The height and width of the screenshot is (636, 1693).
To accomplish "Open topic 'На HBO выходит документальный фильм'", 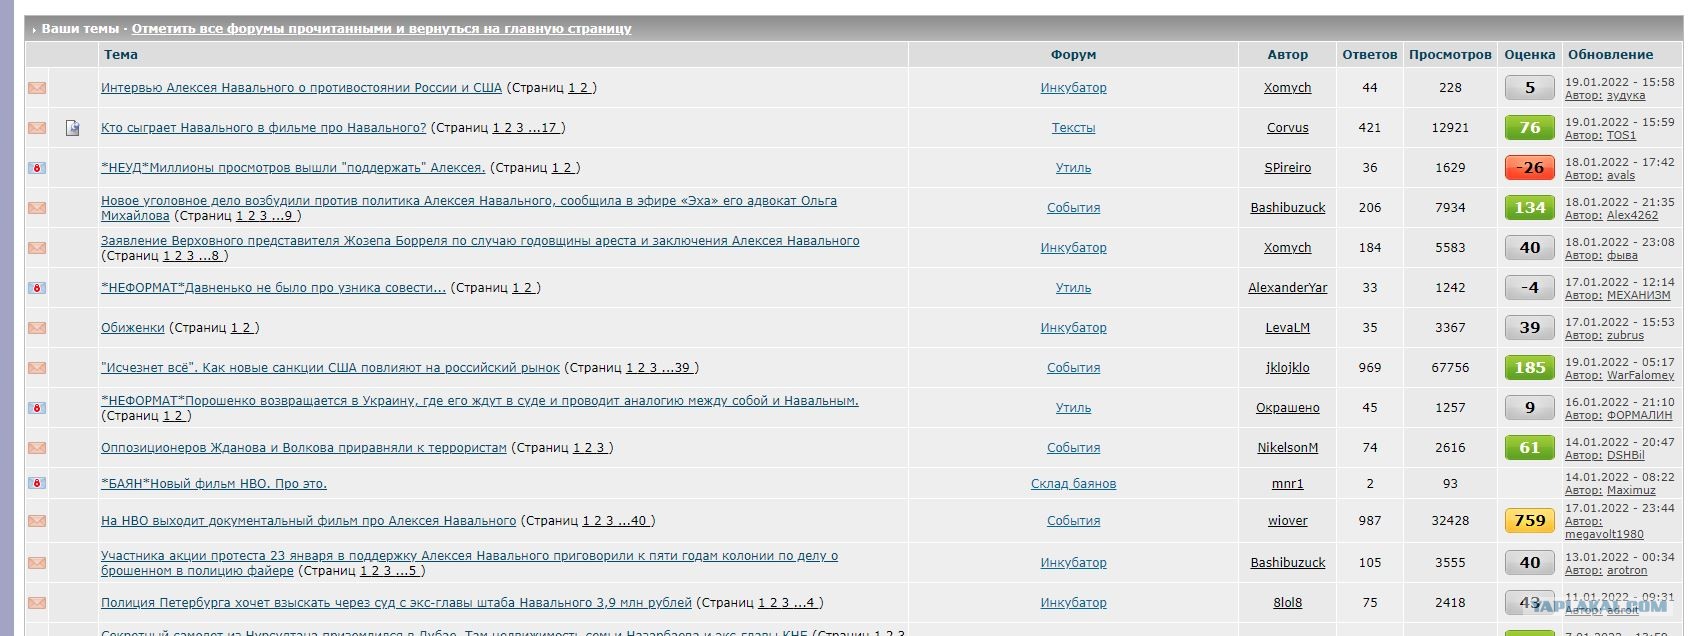I will [308, 521].
